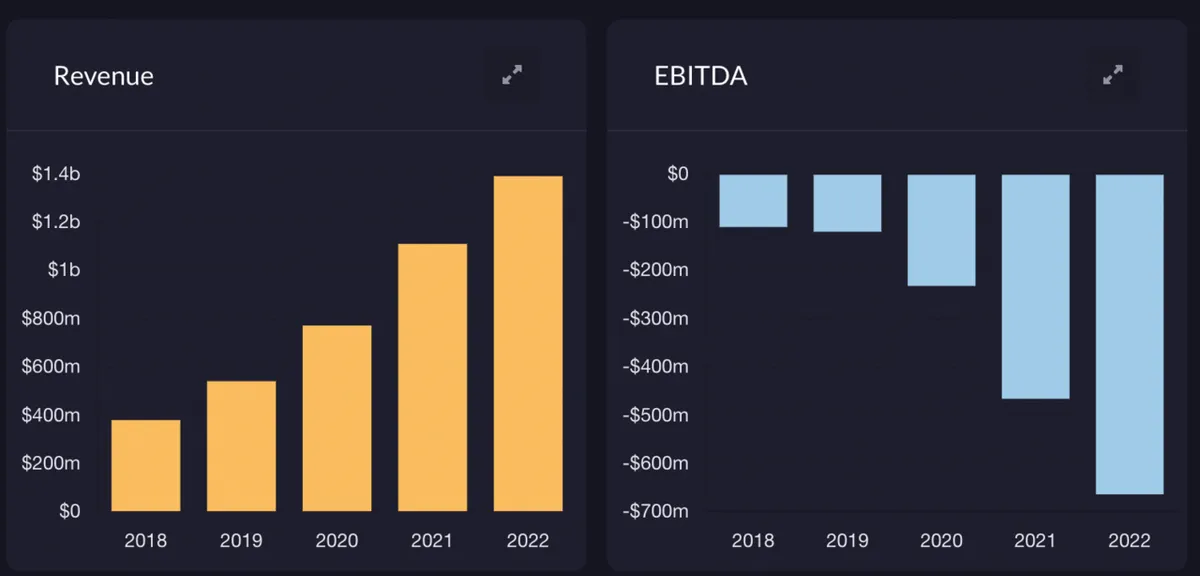Click the 2018 Revenue bar
The height and width of the screenshot is (576, 1200).
(x=146, y=465)
